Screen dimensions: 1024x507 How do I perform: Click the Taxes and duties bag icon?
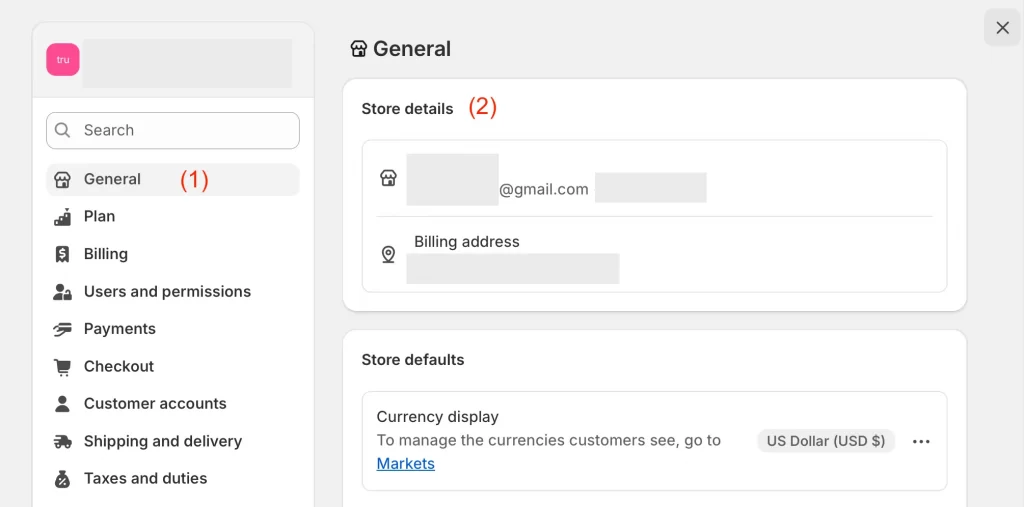tap(62, 479)
